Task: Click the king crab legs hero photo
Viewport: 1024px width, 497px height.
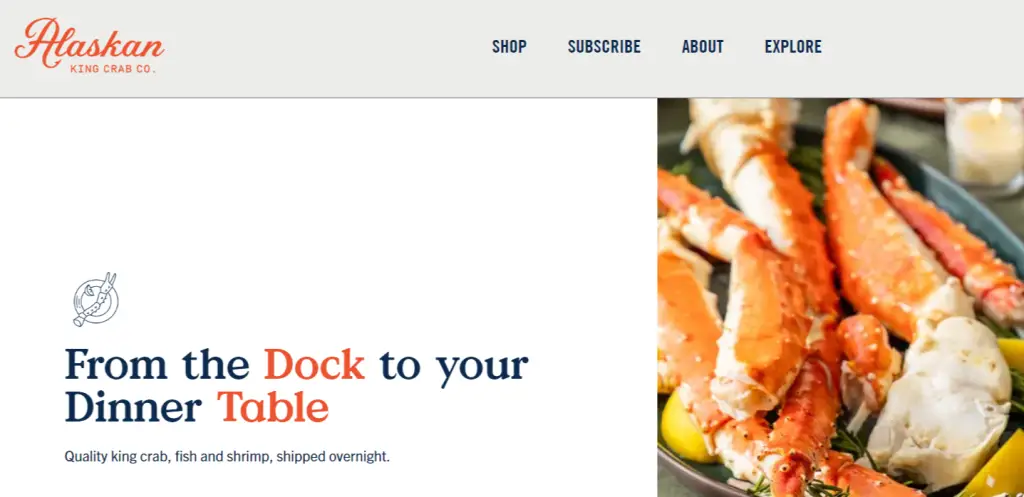Action: [x=840, y=298]
